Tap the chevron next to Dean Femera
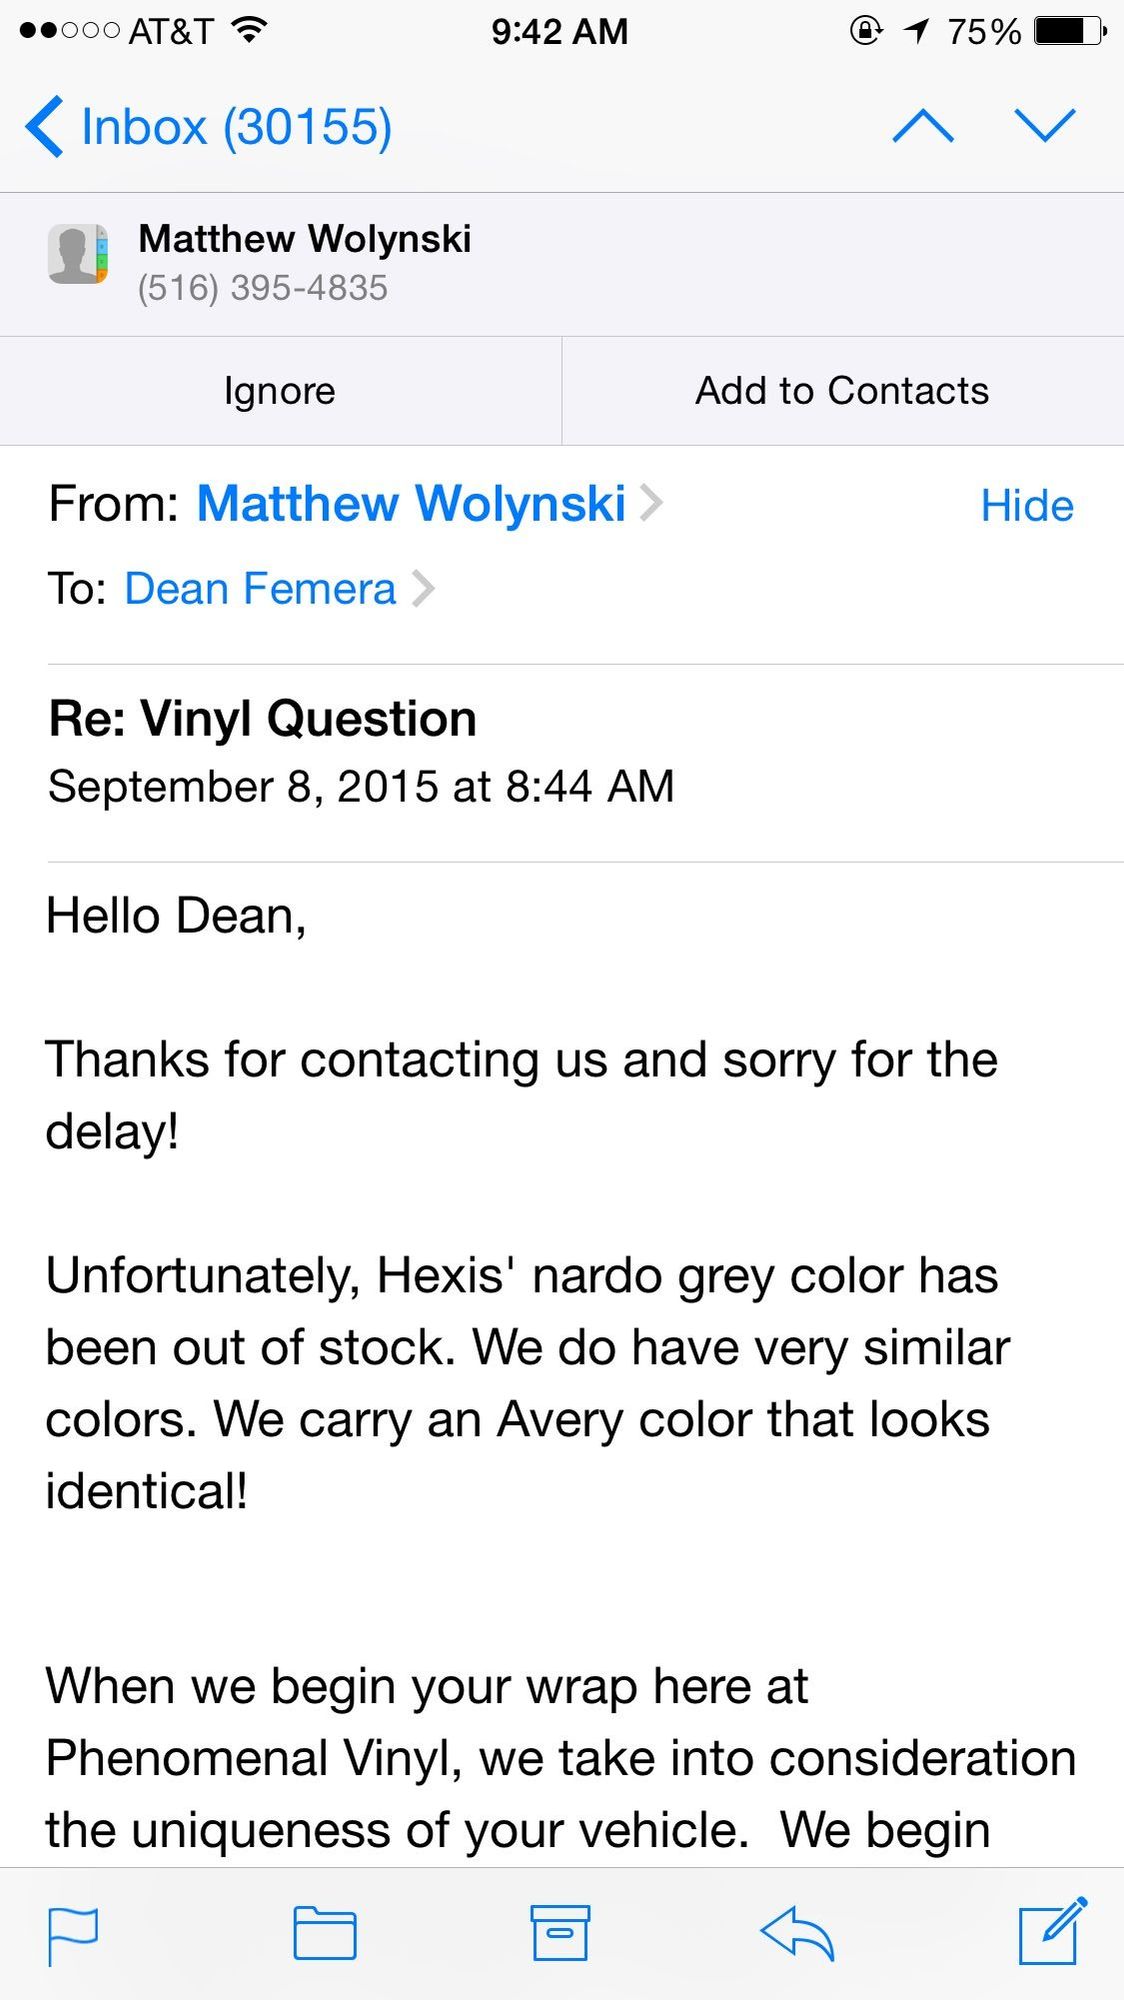1124x2000 pixels. (424, 589)
